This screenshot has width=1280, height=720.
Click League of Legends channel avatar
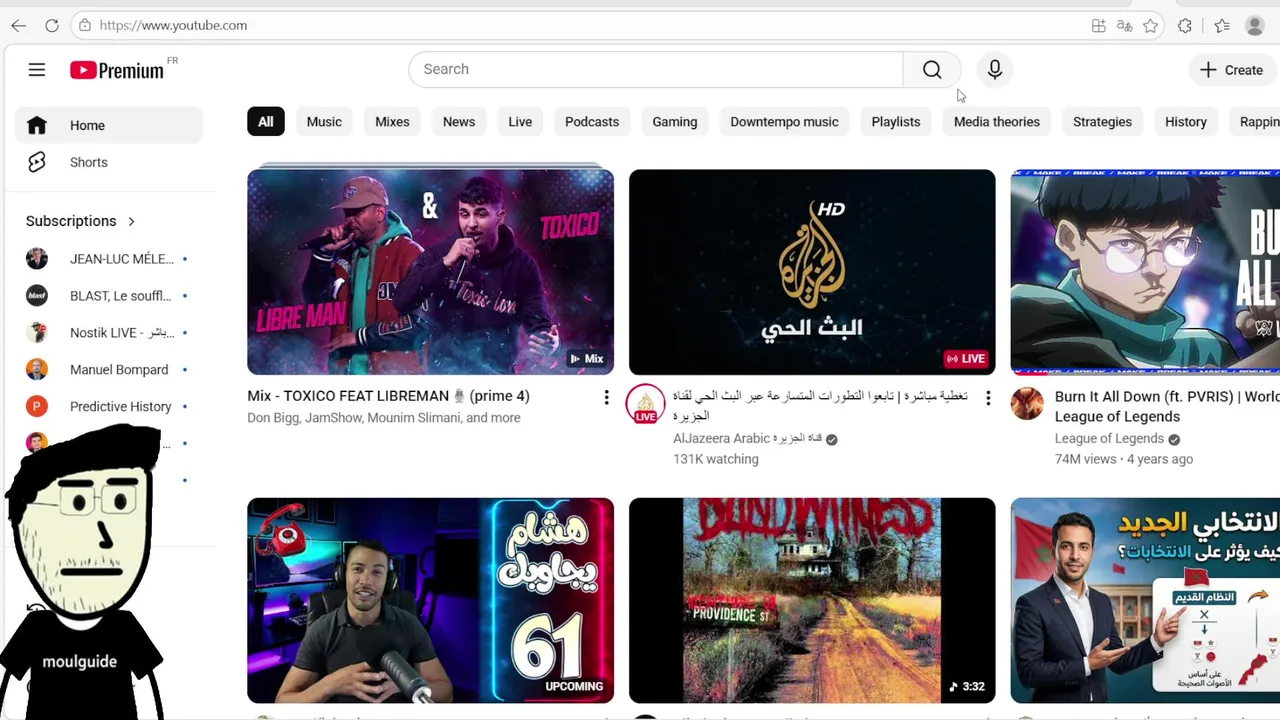tap(1027, 404)
